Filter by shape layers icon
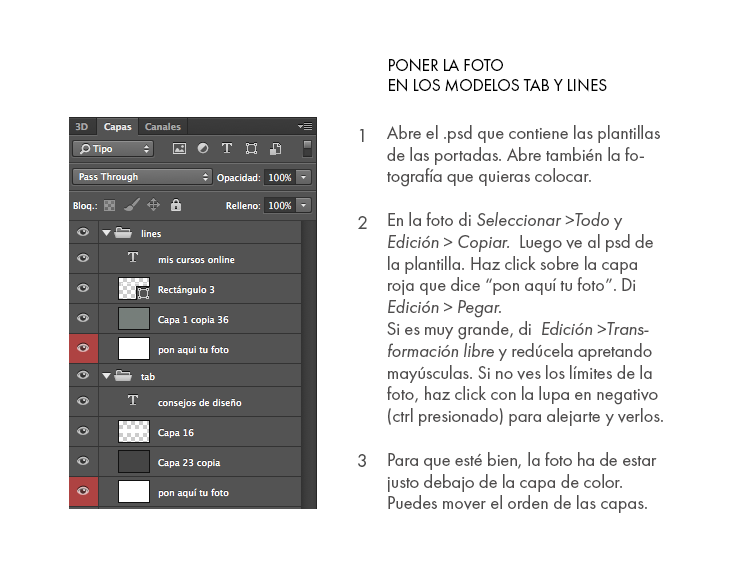 click(x=251, y=149)
